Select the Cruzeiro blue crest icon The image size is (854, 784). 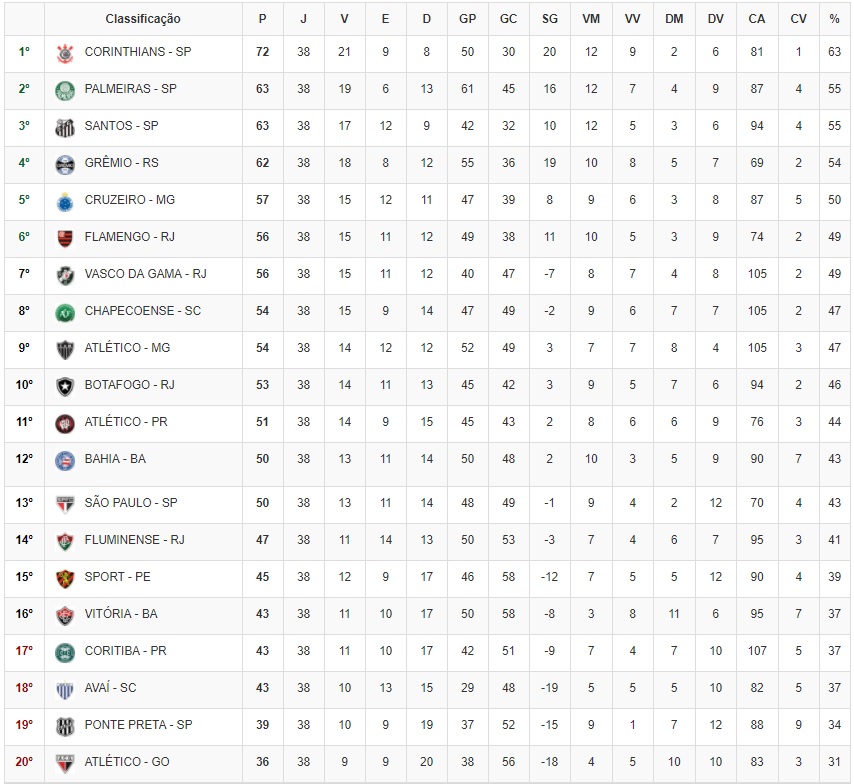click(65, 202)
